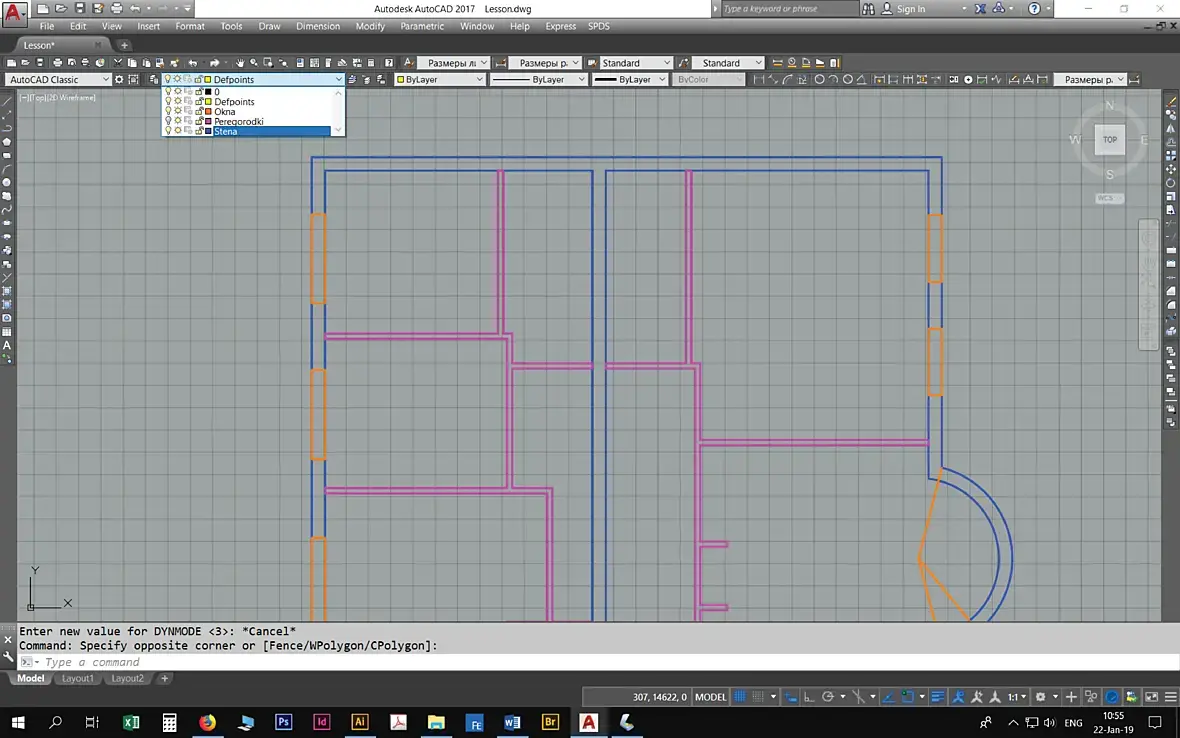Image resolution: width=1180 pixels, height=738 pixels.
Task: Click the Help question mark toolbar icon
Action: coord(389,62)
